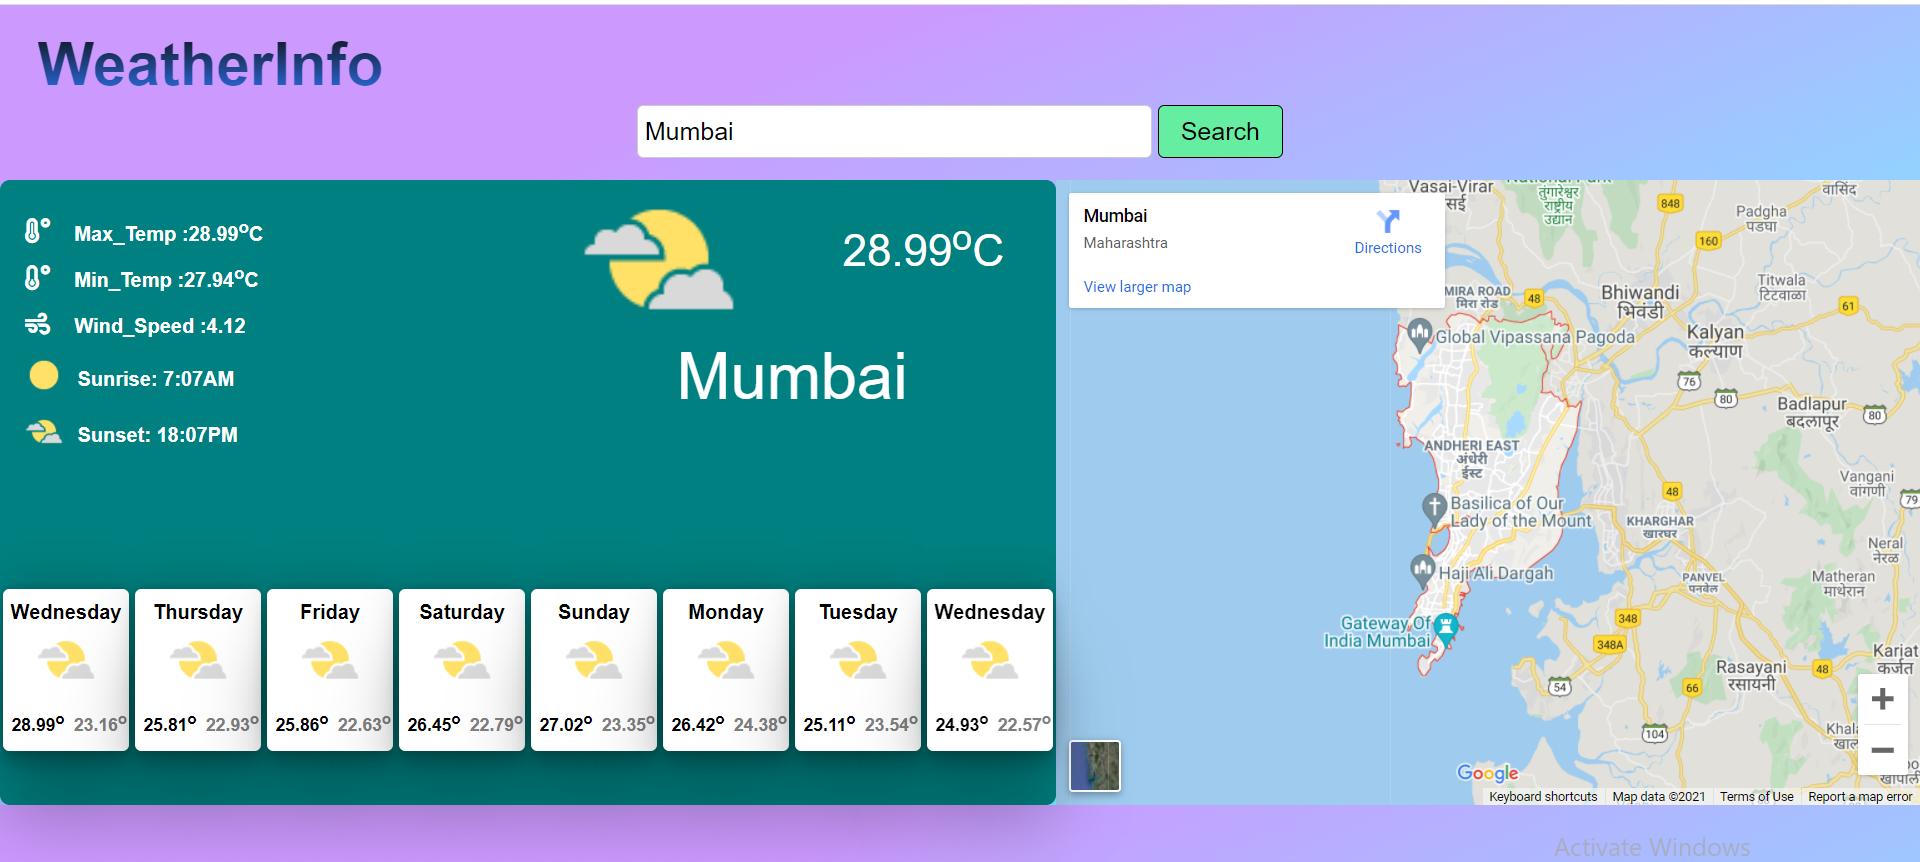Click the Saturday day label
Viewport: 1920px width, 862px height.
tap(462, 612)
